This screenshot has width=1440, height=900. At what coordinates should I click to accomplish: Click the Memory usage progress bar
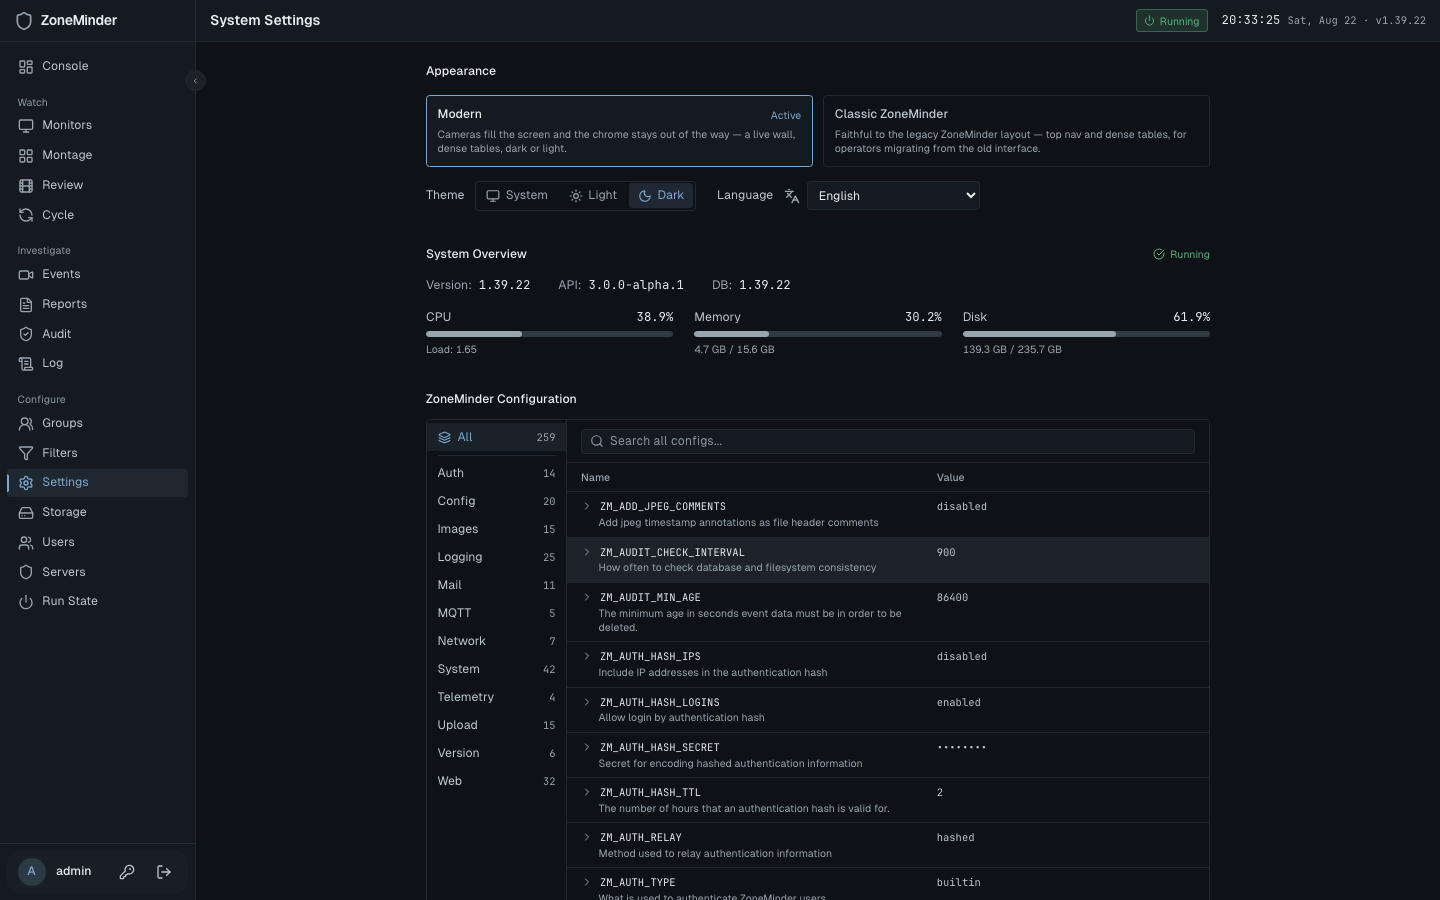point(818,334)
